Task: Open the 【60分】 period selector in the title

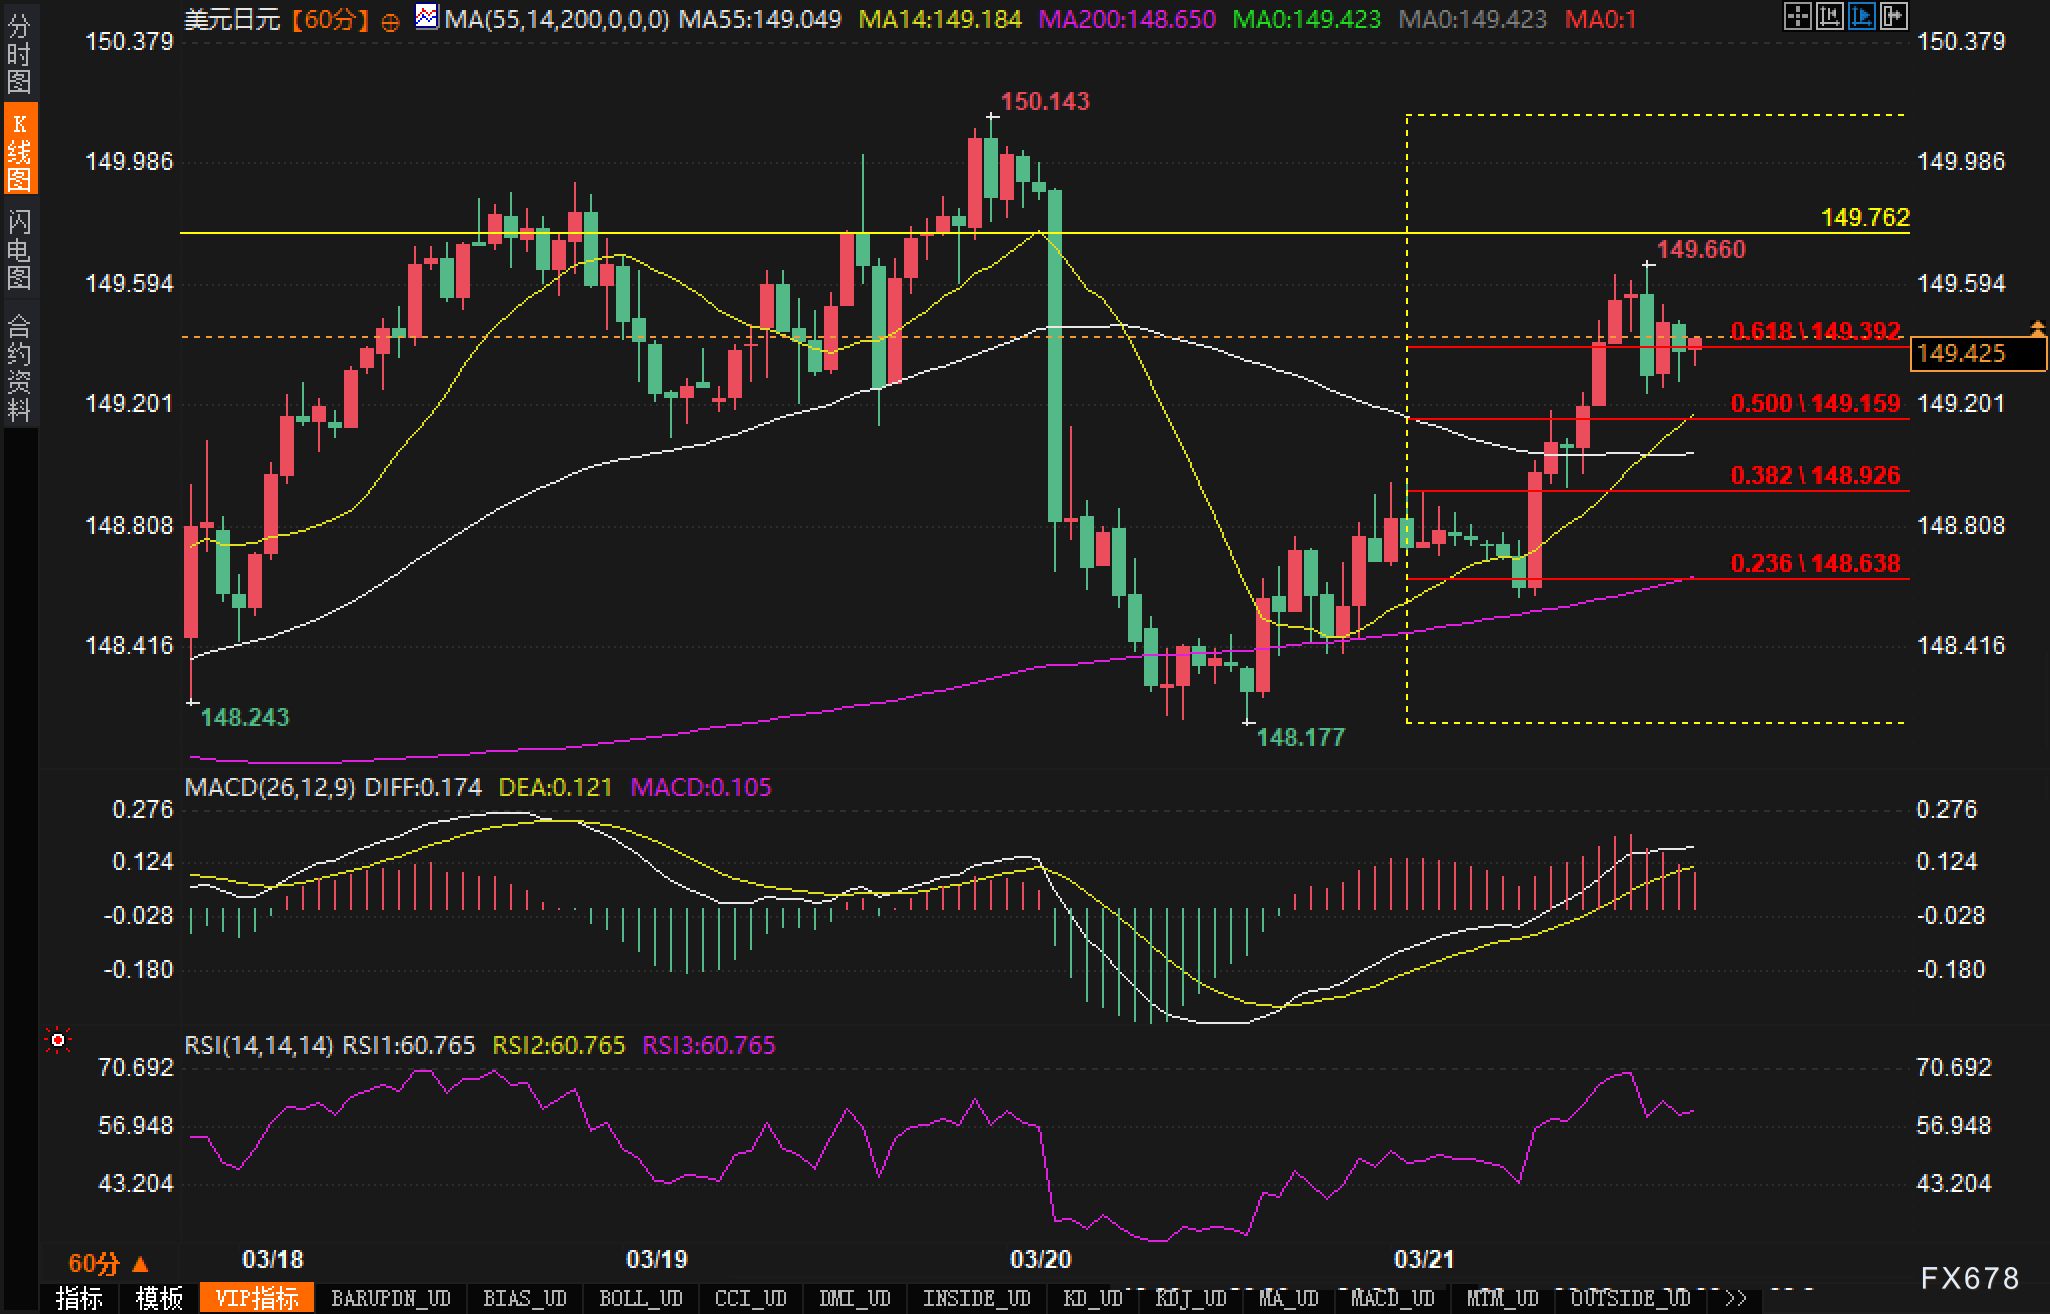Action: click(x=331, y=19)
